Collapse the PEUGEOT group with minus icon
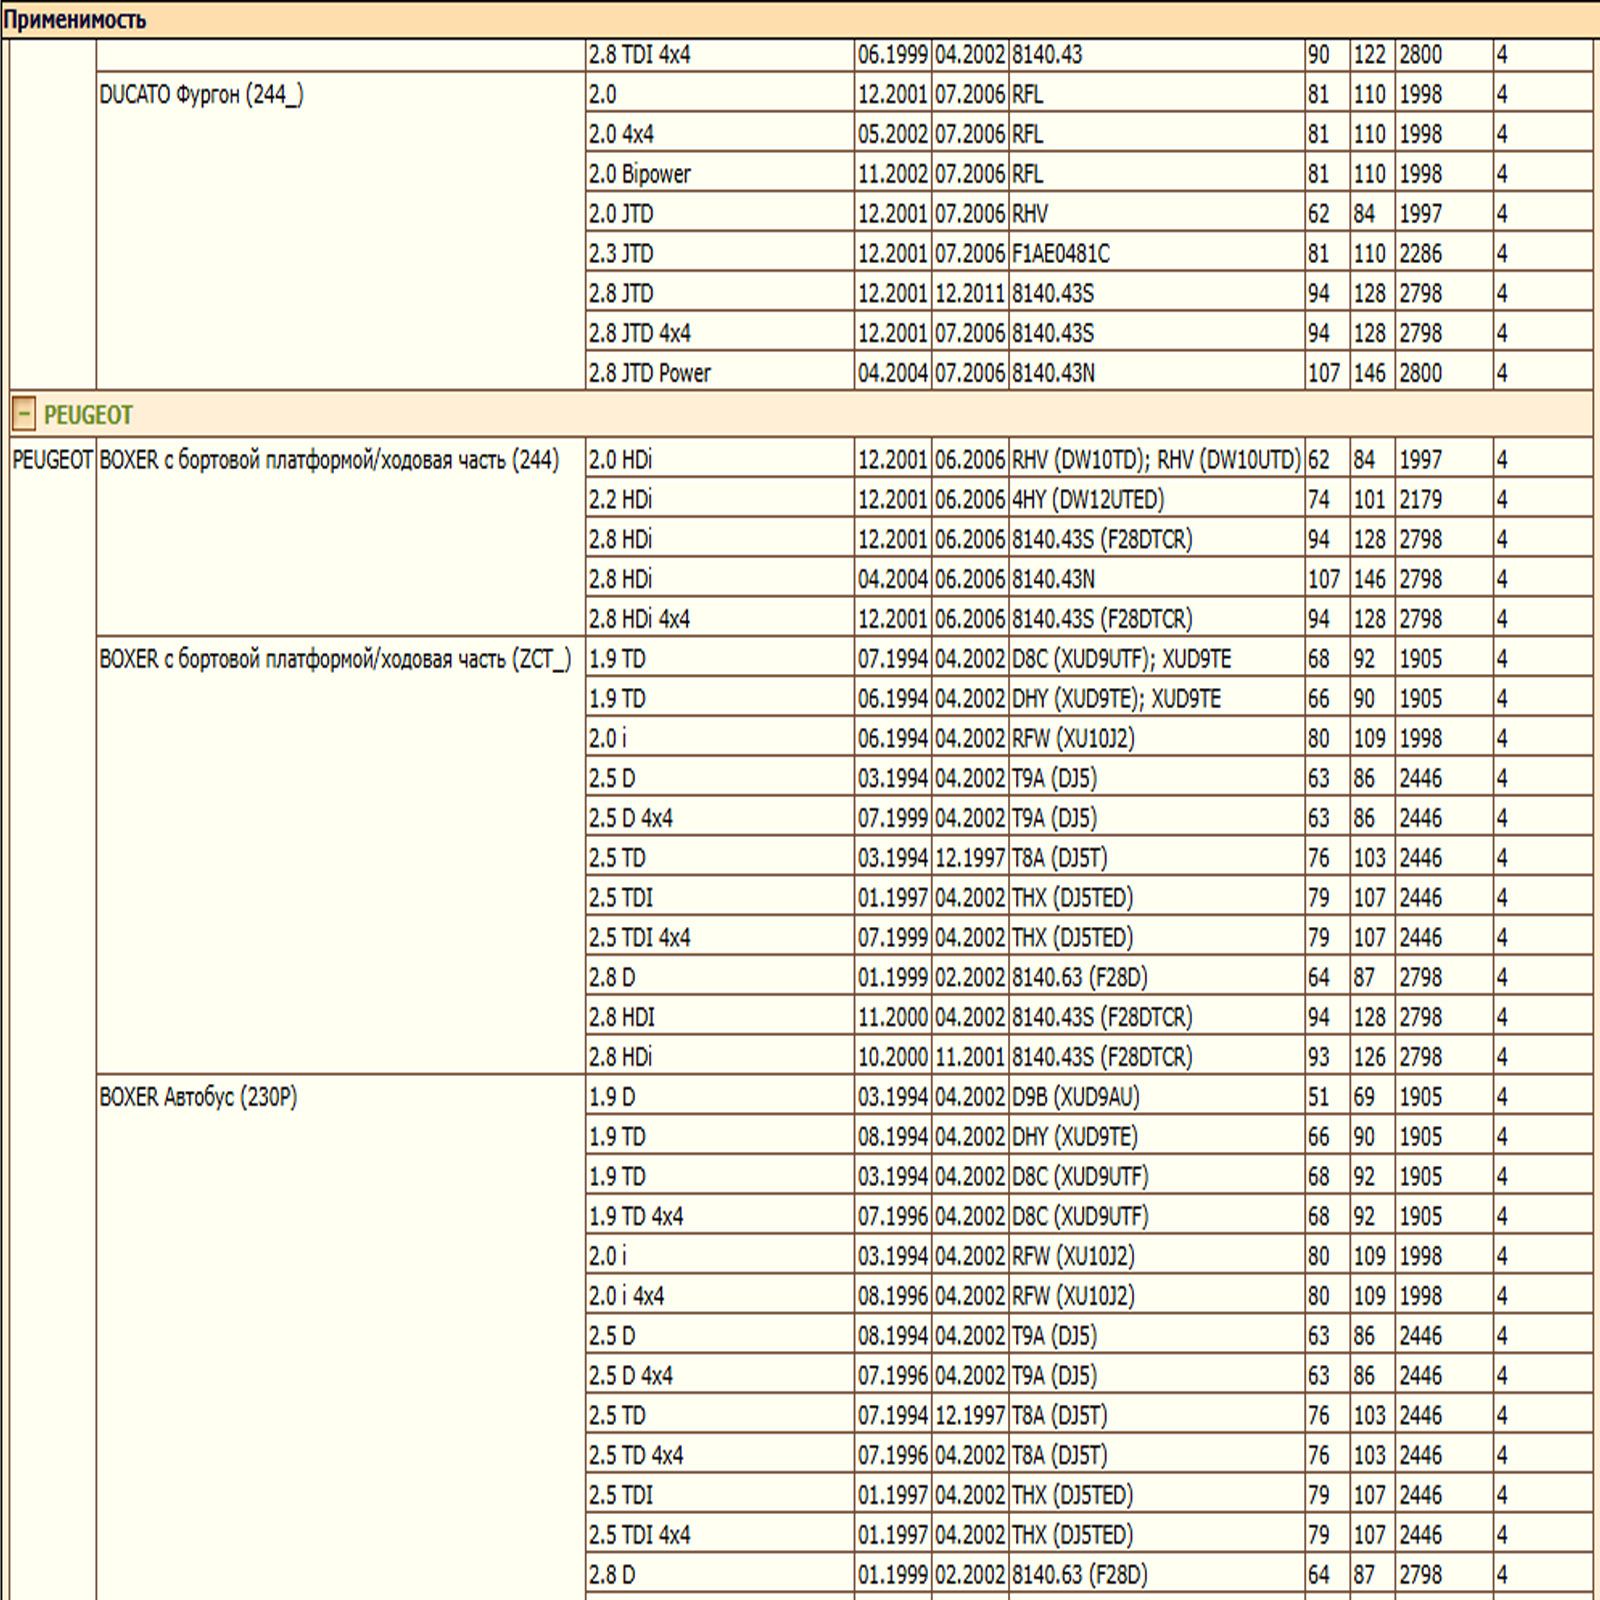Image resolution: width=1600 pixels, height=1600 pixels. tap(24, 414)
